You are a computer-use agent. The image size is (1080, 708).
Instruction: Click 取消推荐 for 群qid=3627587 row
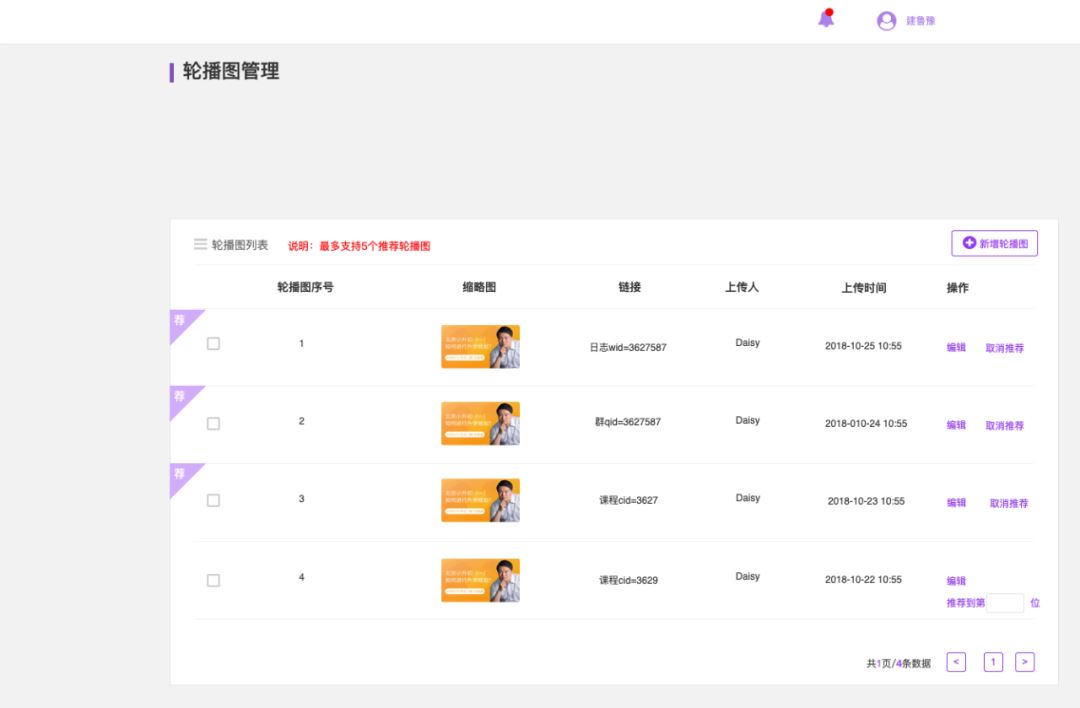[x=1004, y=426]
